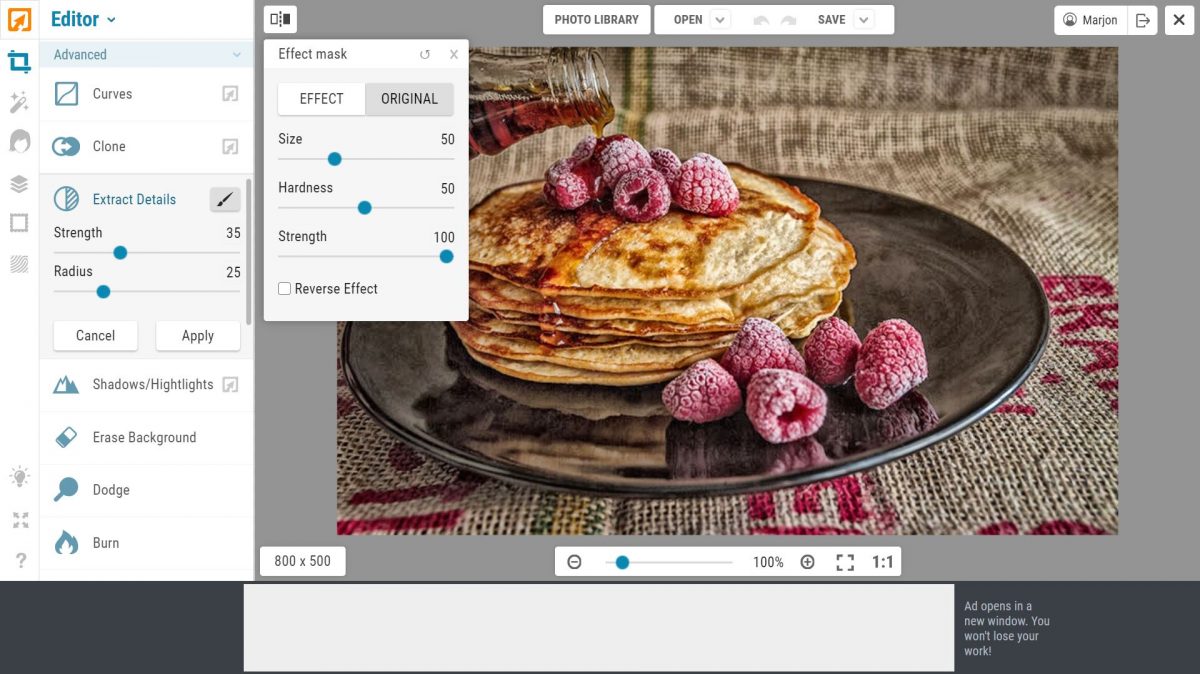Viewport: 1200px width, 674px height.
Task: Click the before/after split view icon
Action: 280,18
